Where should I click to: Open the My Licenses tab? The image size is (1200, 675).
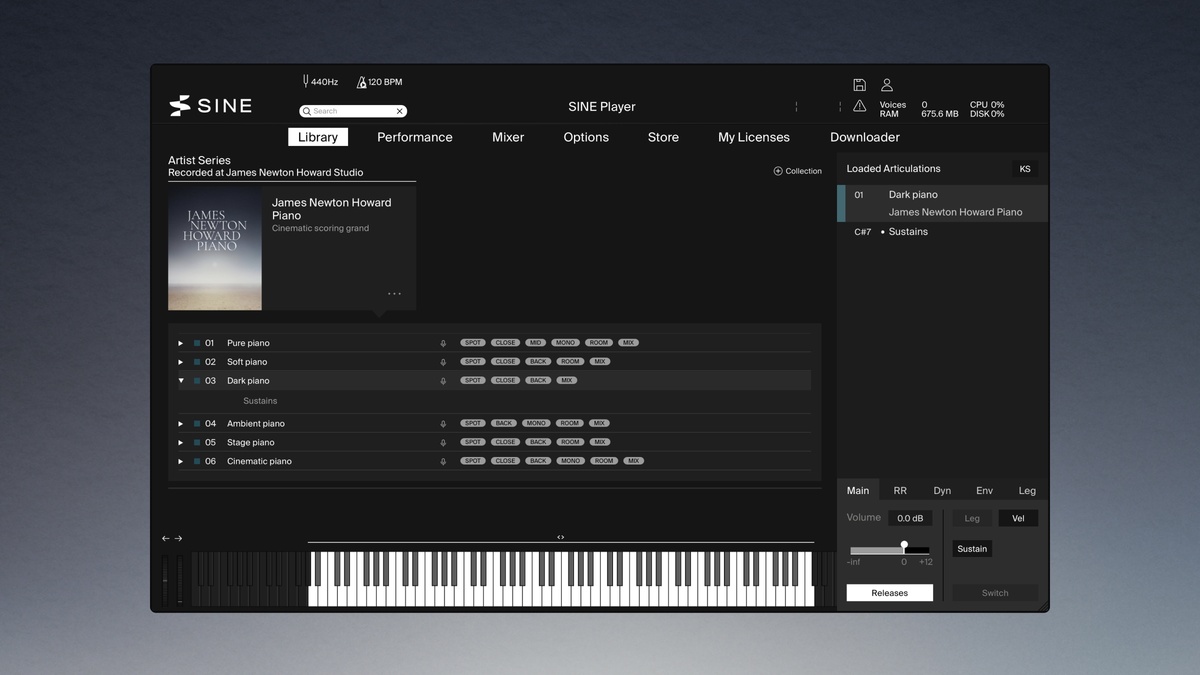(x=754, y=137)
